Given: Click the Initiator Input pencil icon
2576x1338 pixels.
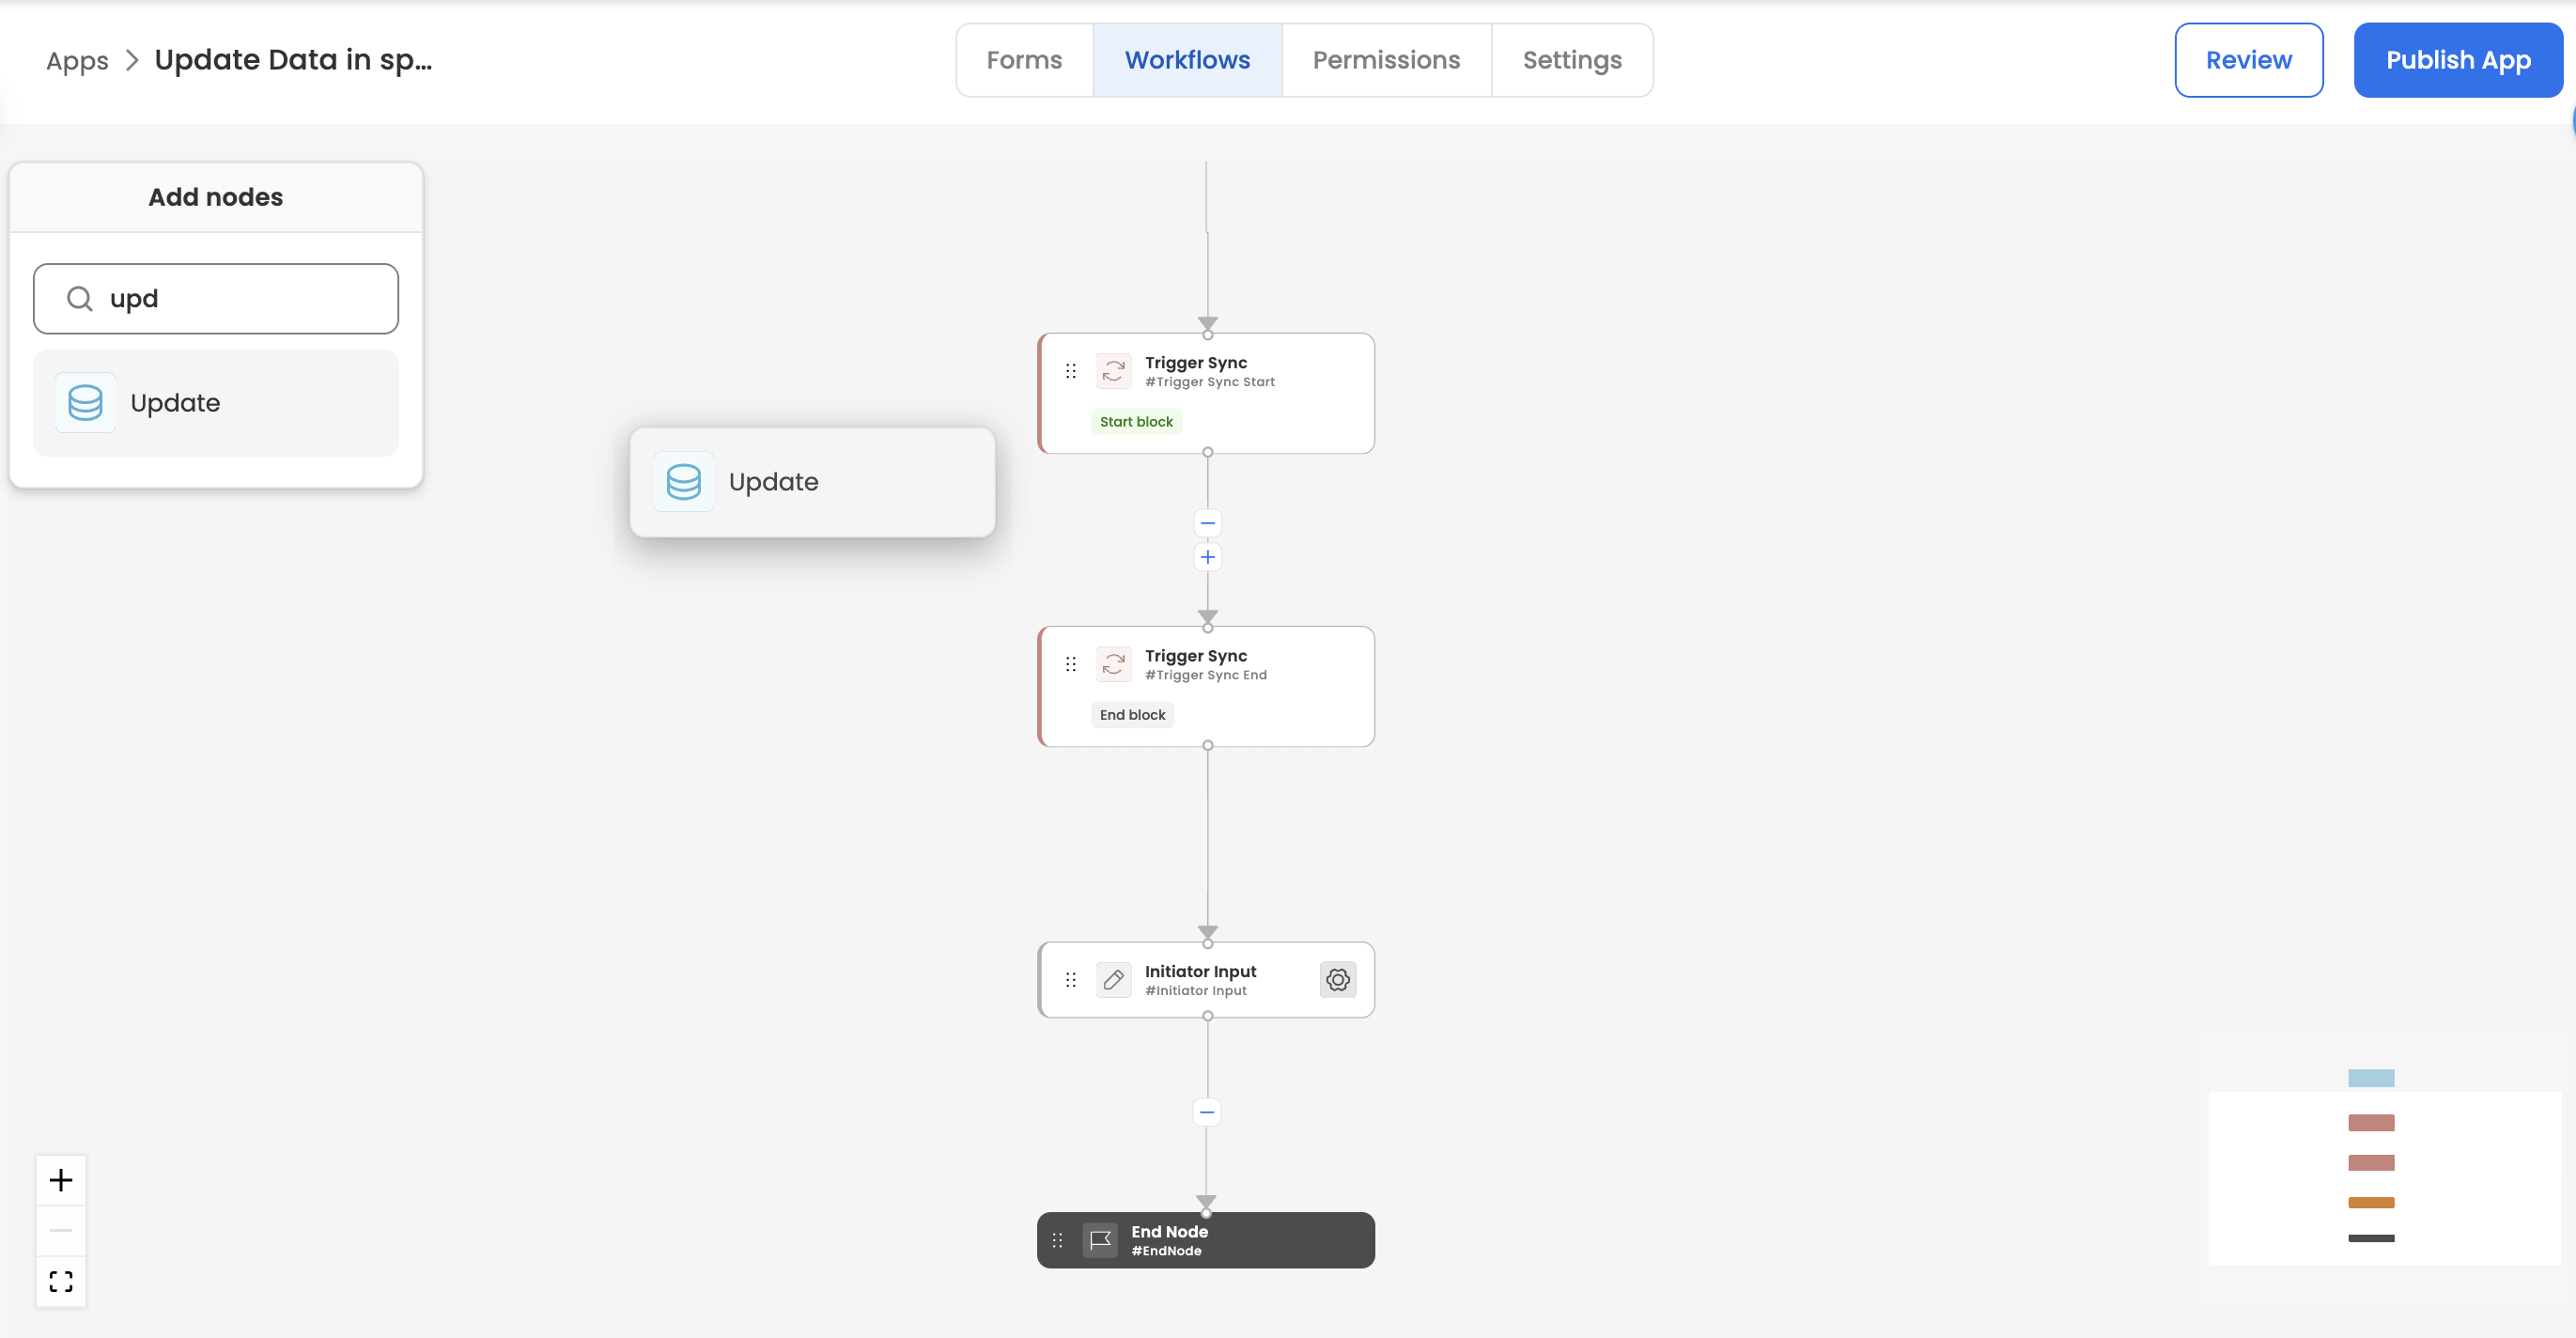Looking at the screenshot, I should click(1113, 979).
